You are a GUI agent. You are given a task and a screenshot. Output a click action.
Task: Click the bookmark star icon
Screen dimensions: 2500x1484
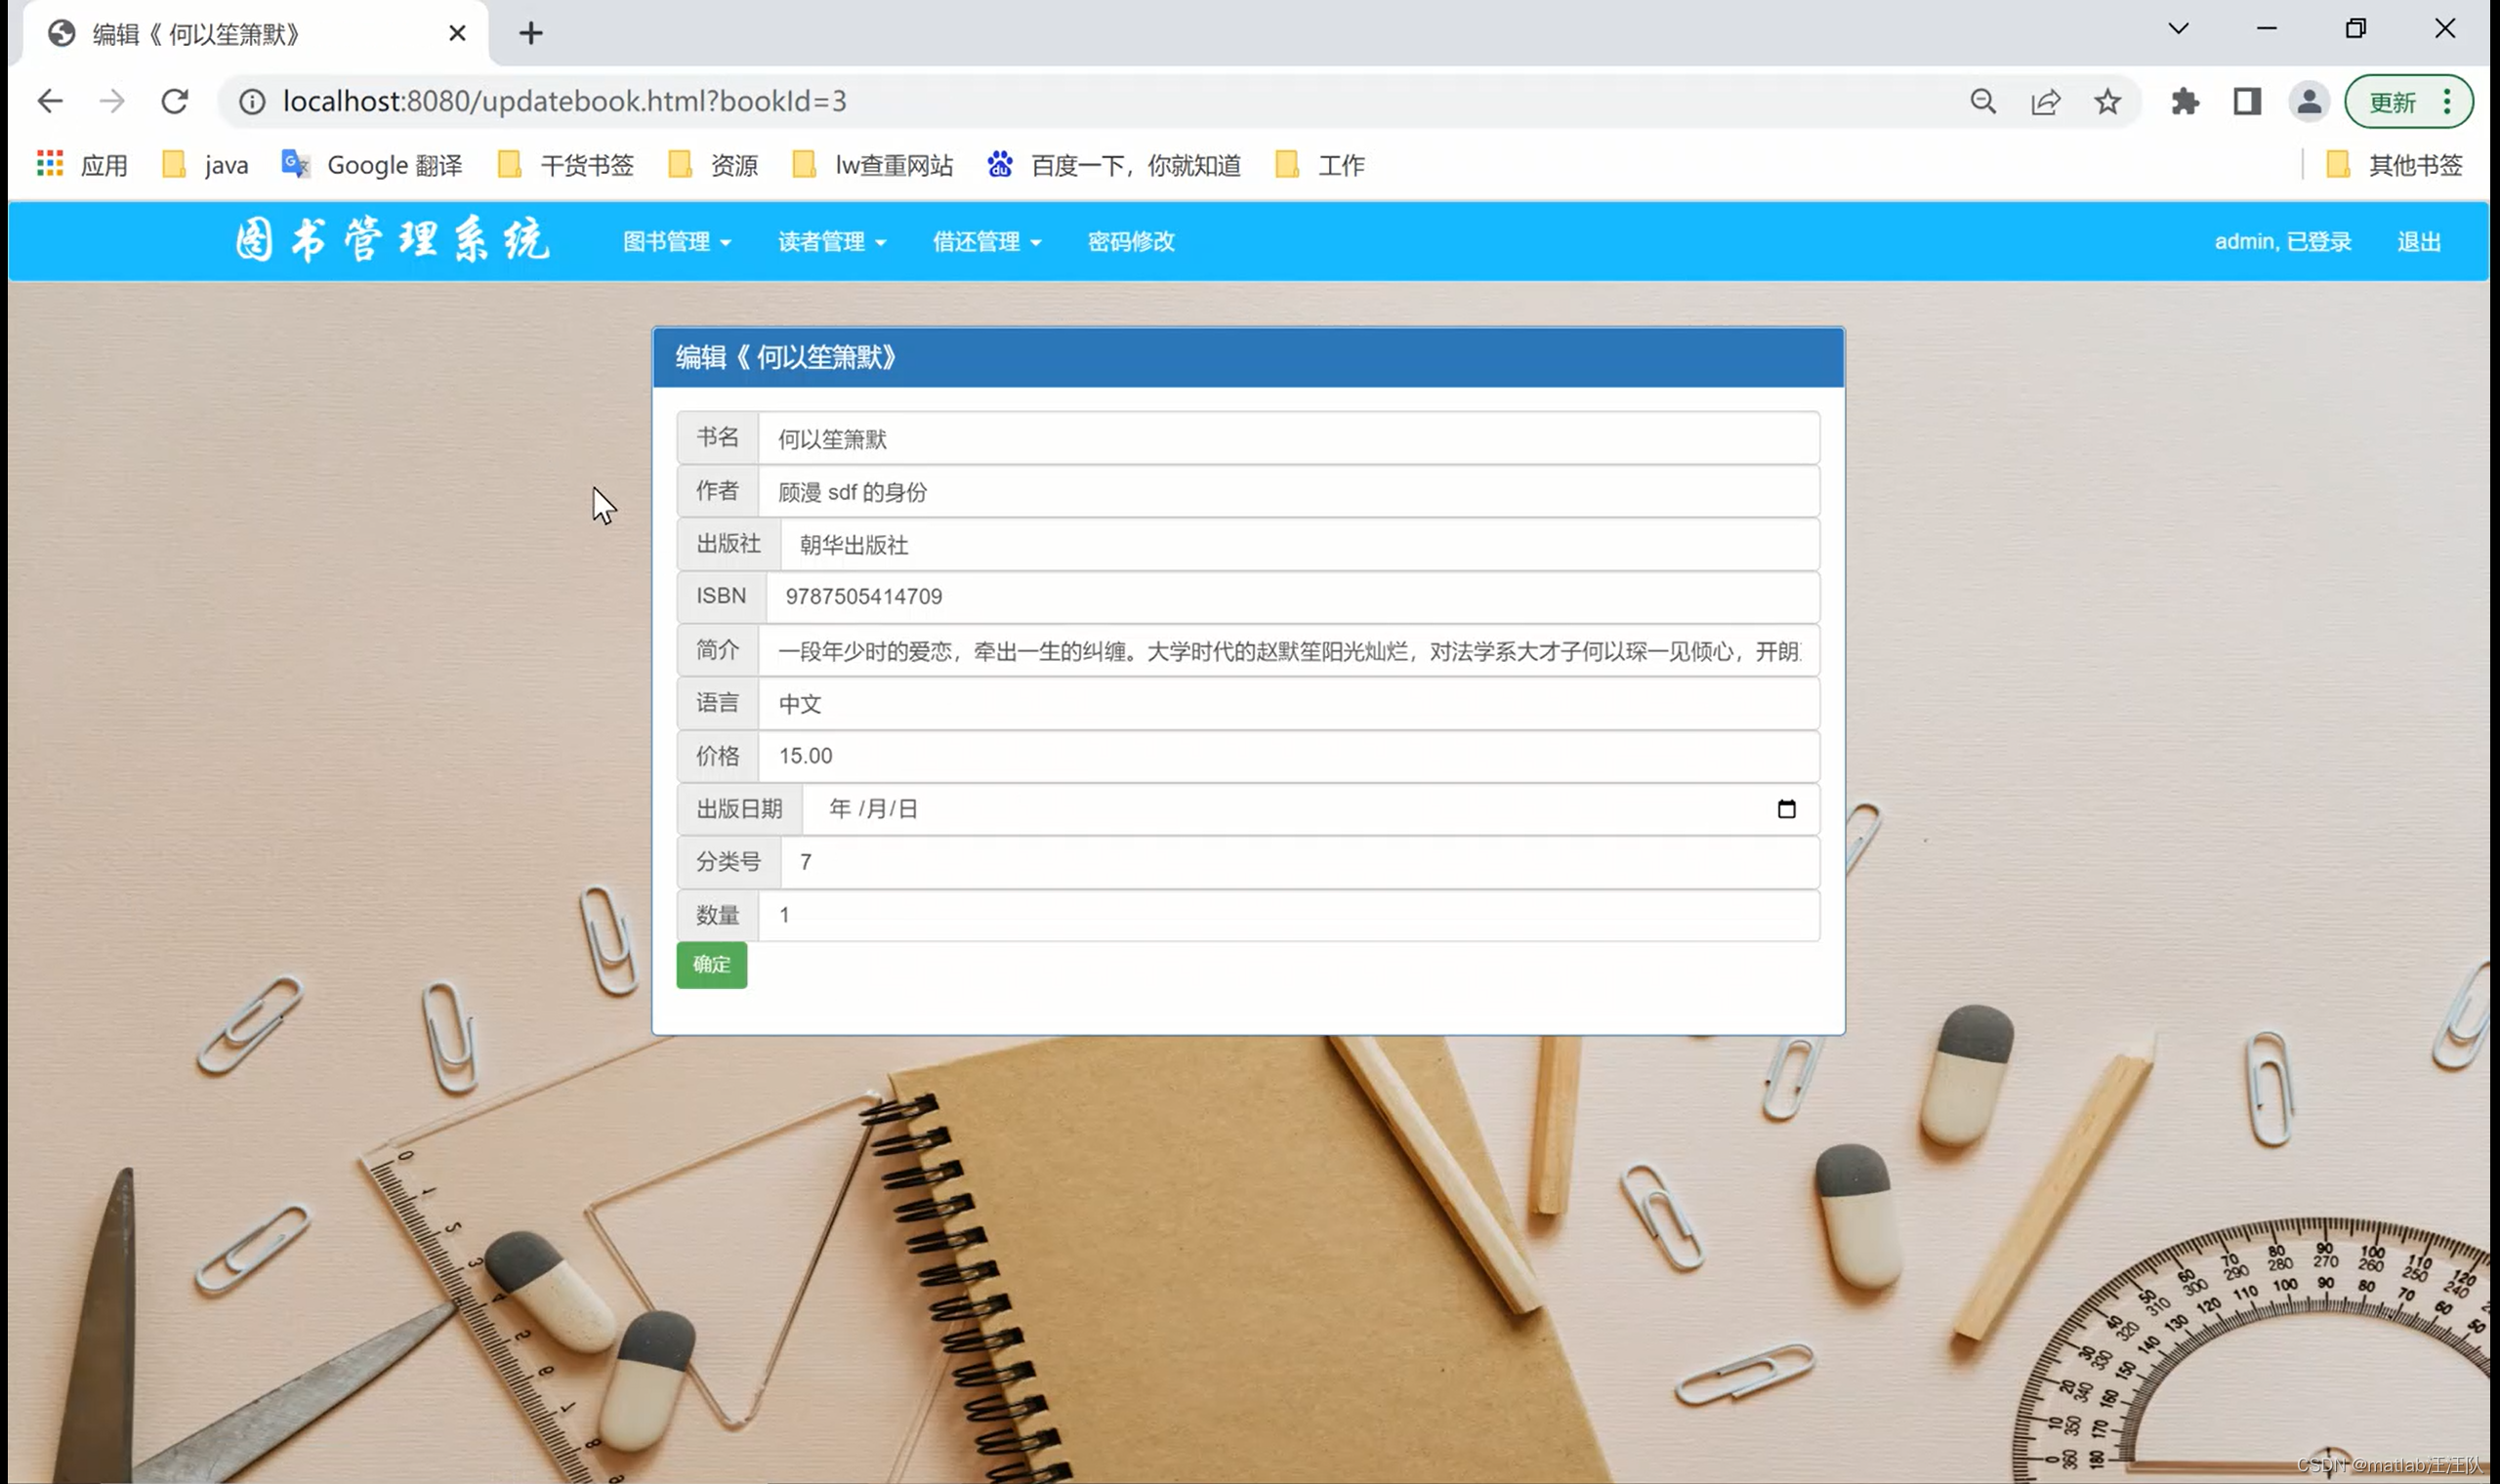pos(2107,101)
